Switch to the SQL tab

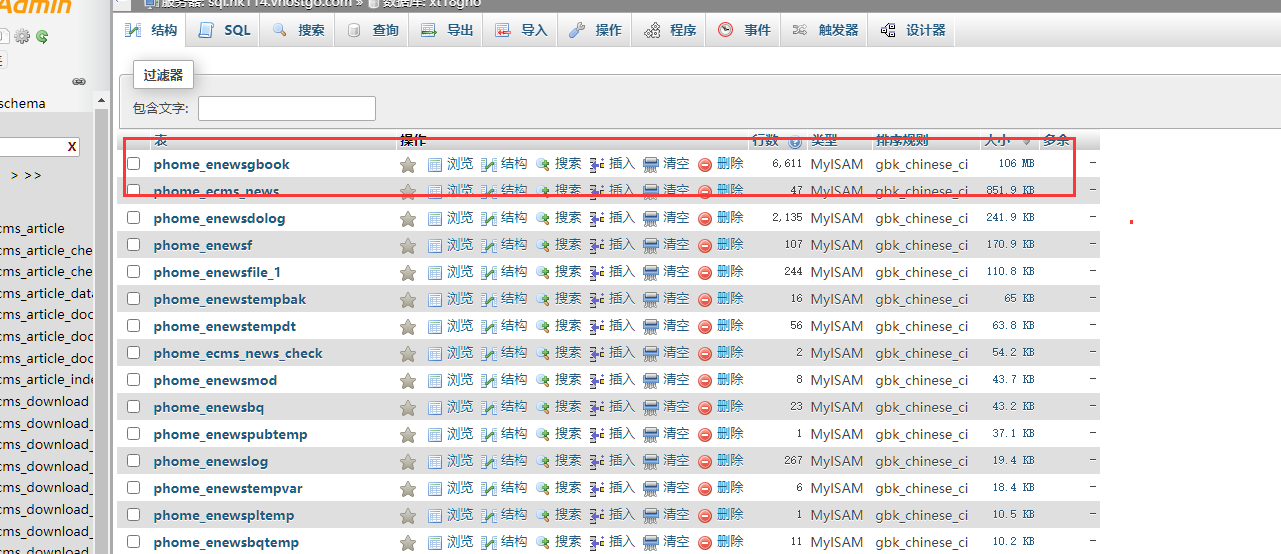click(225, 30)
